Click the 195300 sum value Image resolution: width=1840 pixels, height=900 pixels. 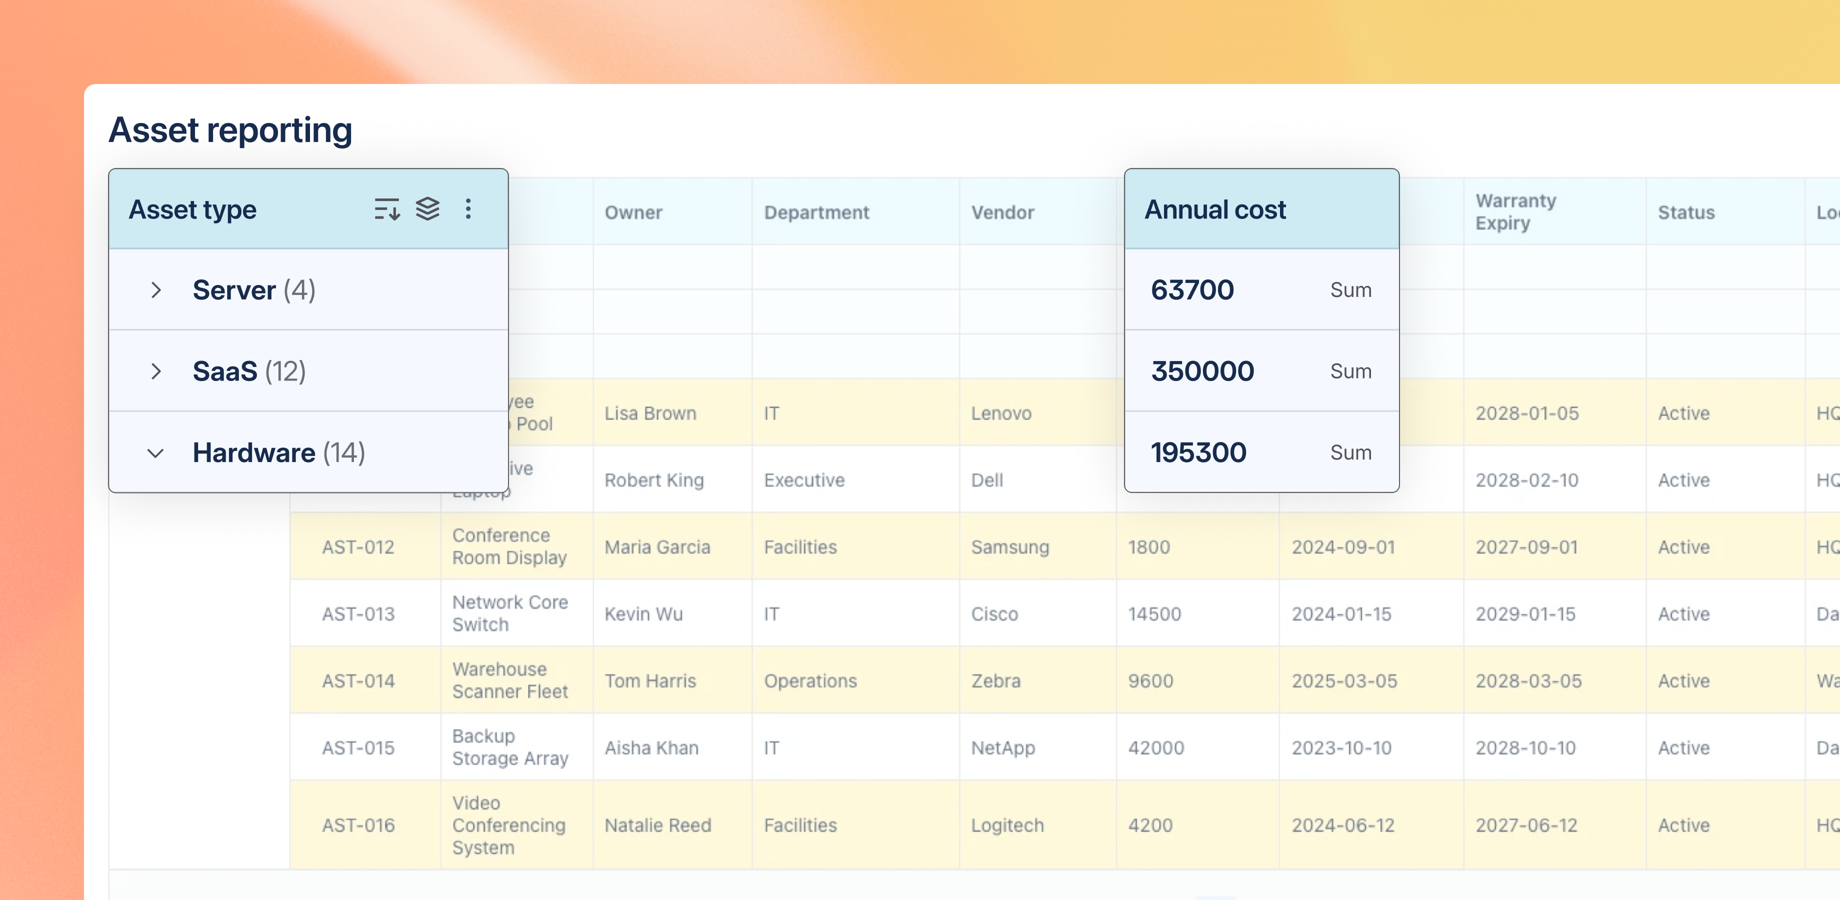[1198, 453]
